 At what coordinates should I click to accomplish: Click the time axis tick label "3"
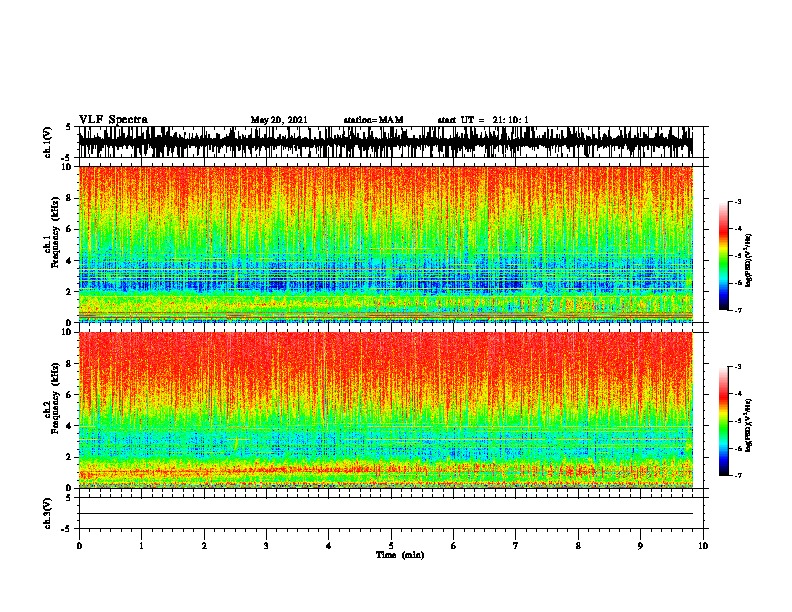[266, 546]
